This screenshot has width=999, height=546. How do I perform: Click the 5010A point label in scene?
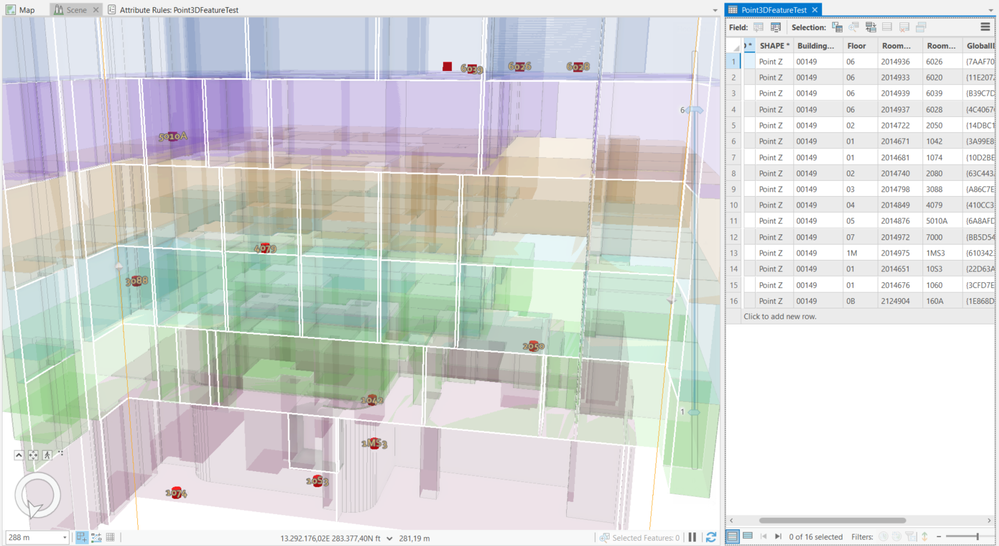[x=173, y=136]
